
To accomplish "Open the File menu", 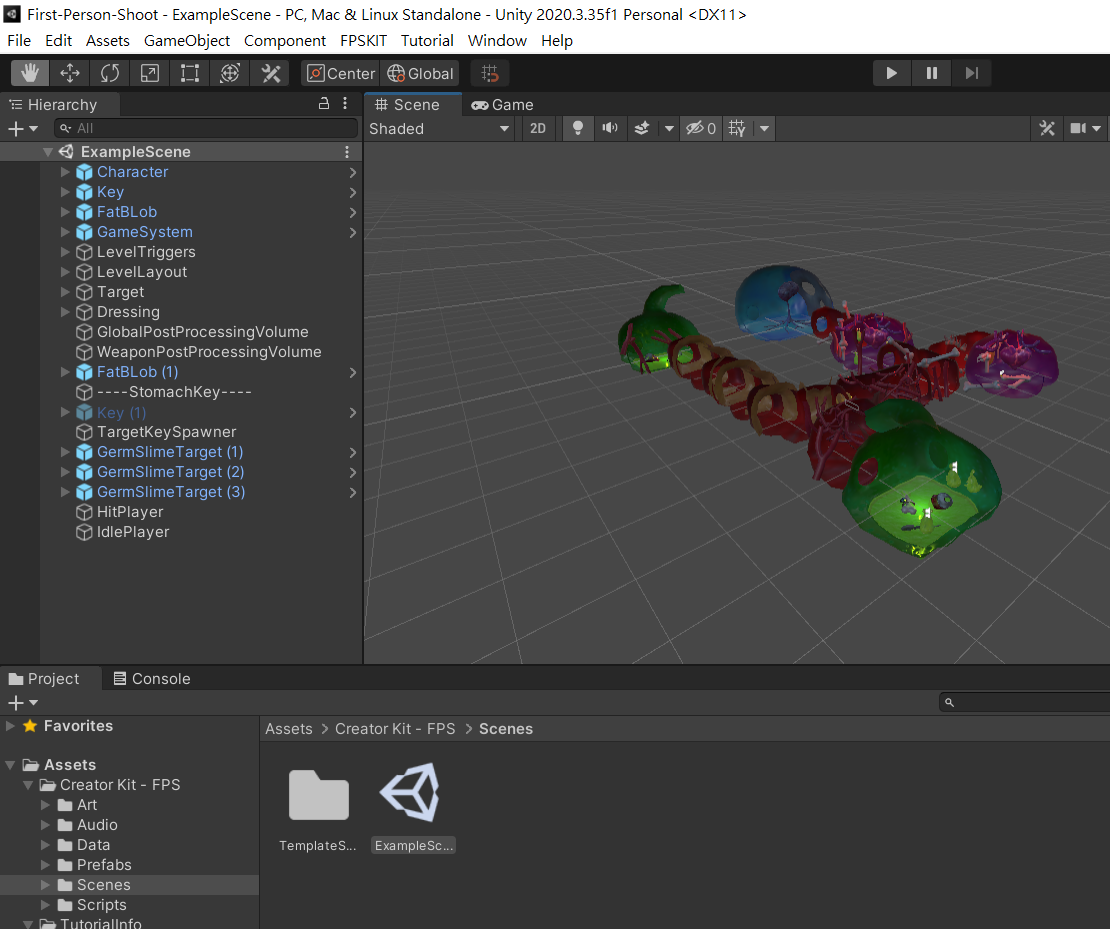I will pyautogui.click(x=19, y=40).
